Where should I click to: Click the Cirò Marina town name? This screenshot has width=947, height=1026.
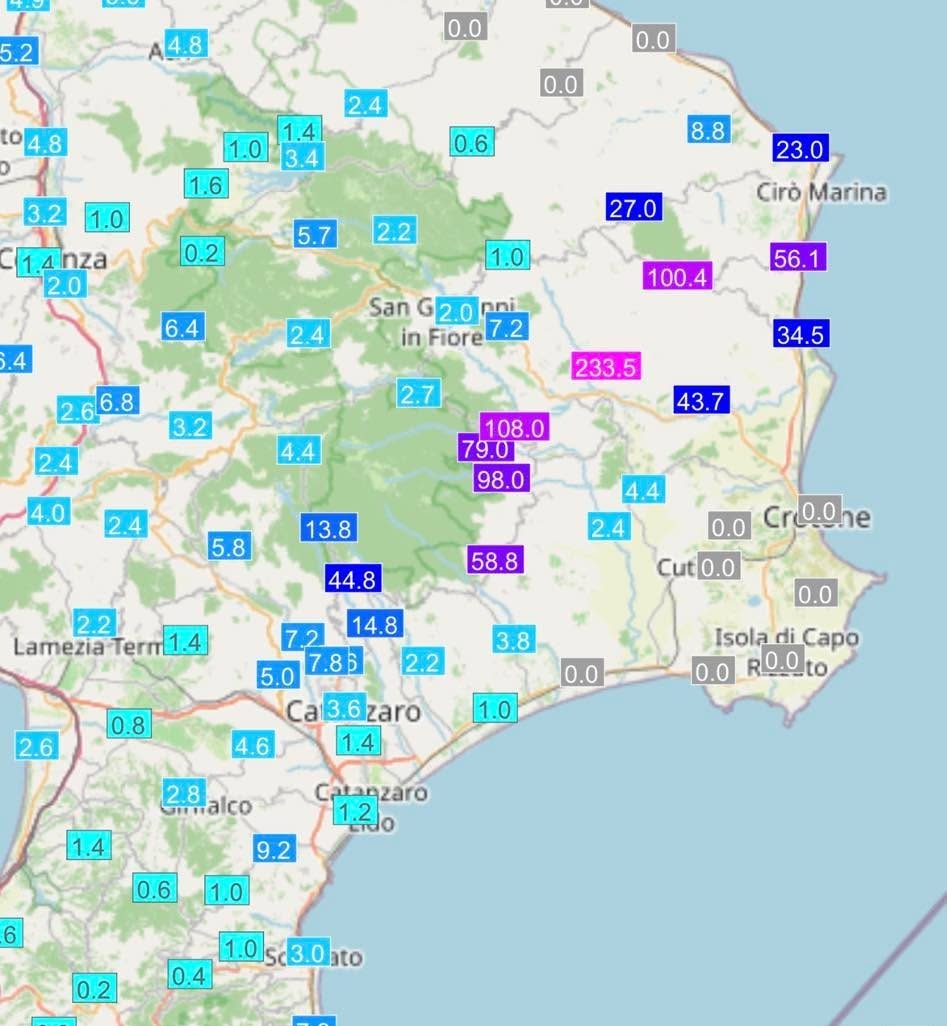[x=821, y=192]
